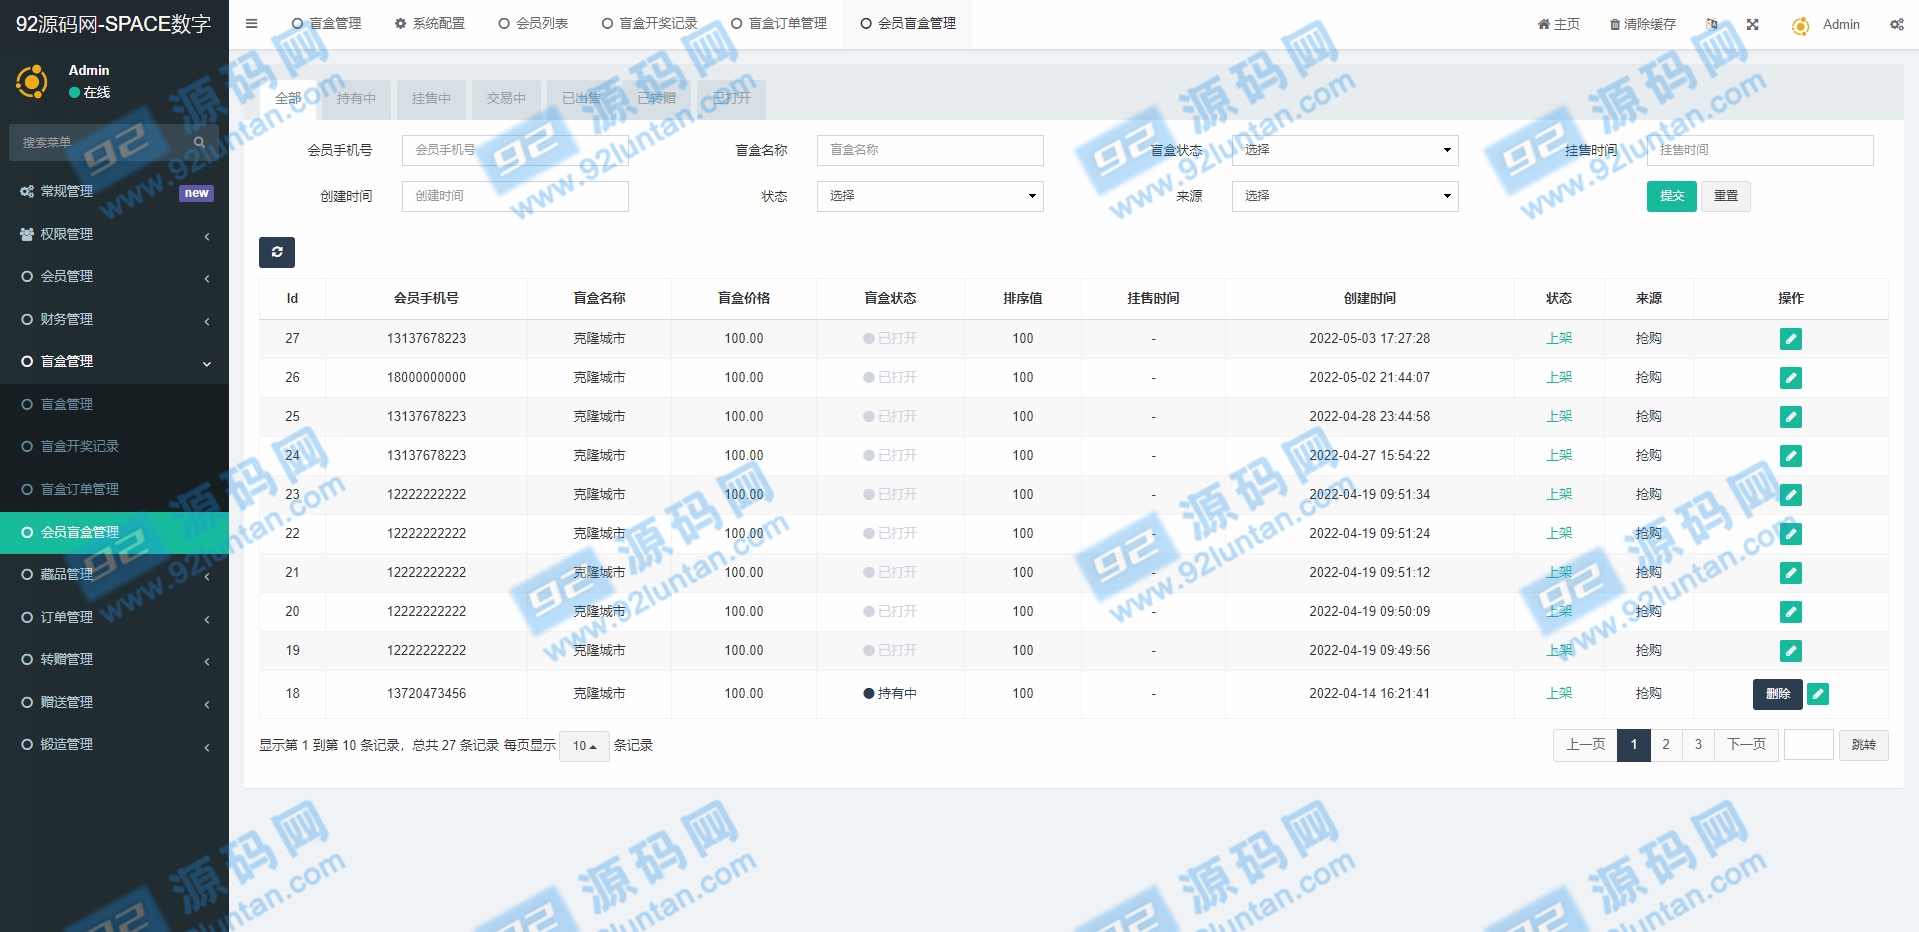The height and width of the screenshot is (932, 1919).
Task: Open the settings gears icon at the top right
Action: click(x=1896, y=24)
